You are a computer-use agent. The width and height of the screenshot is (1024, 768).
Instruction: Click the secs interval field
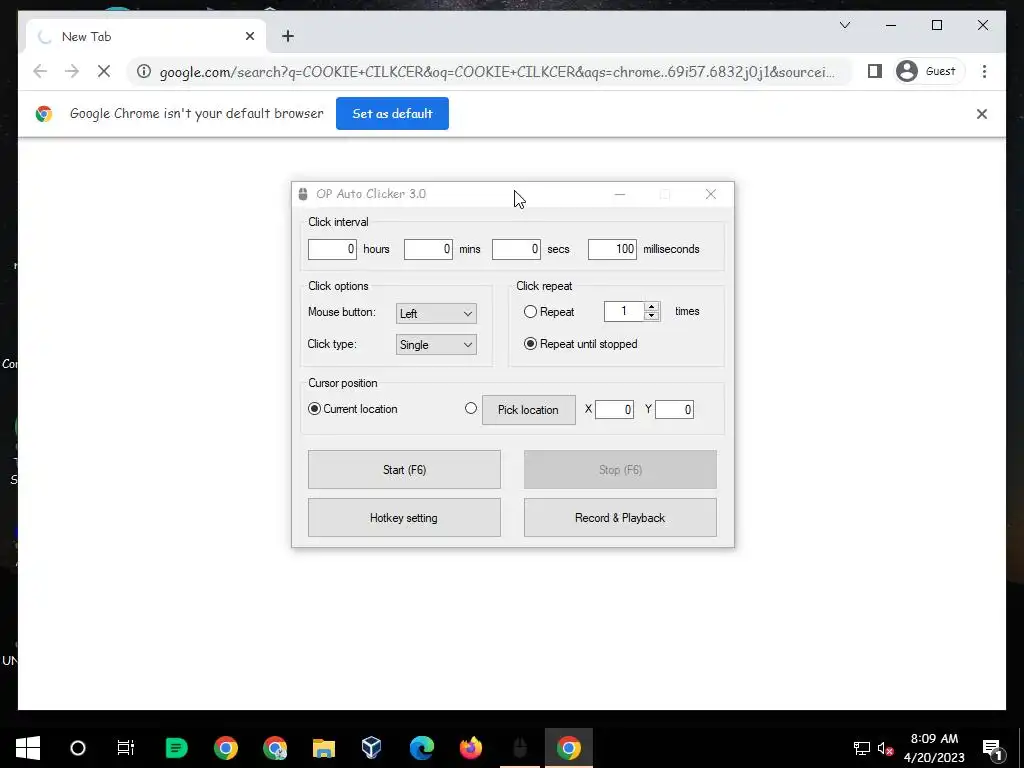pos(516,249)
